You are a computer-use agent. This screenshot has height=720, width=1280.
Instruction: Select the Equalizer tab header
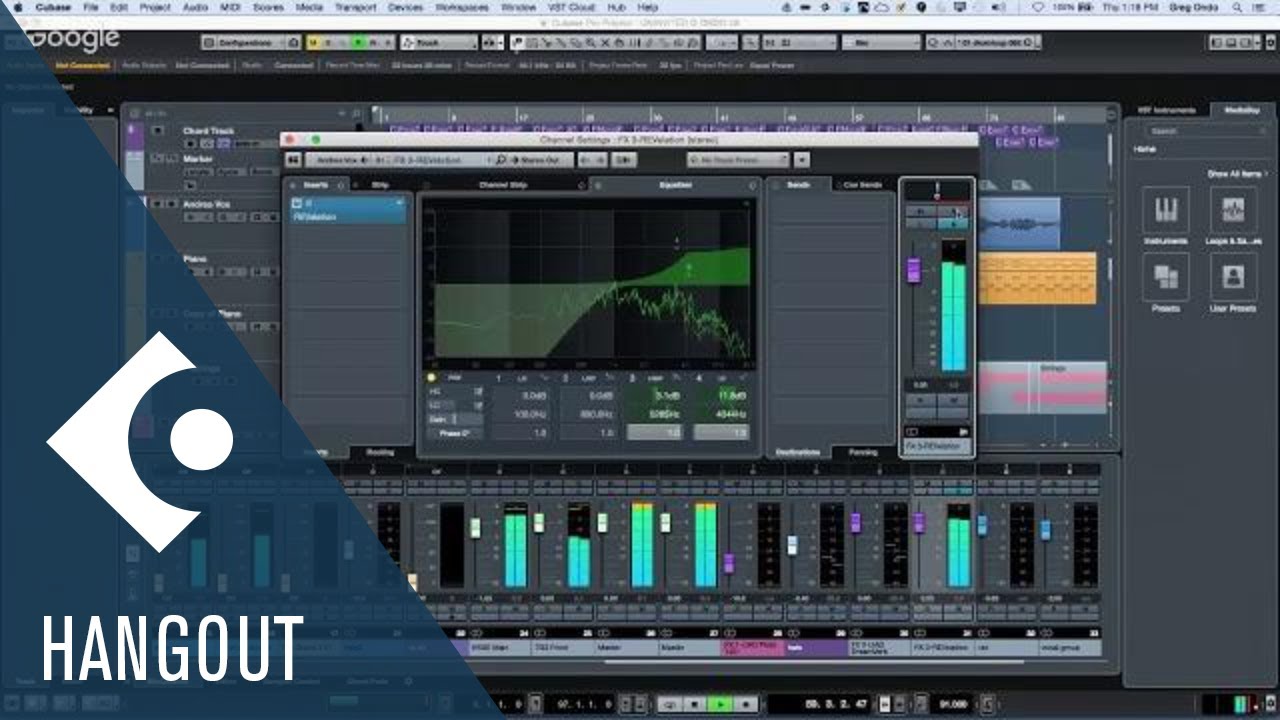click(675, 185)
